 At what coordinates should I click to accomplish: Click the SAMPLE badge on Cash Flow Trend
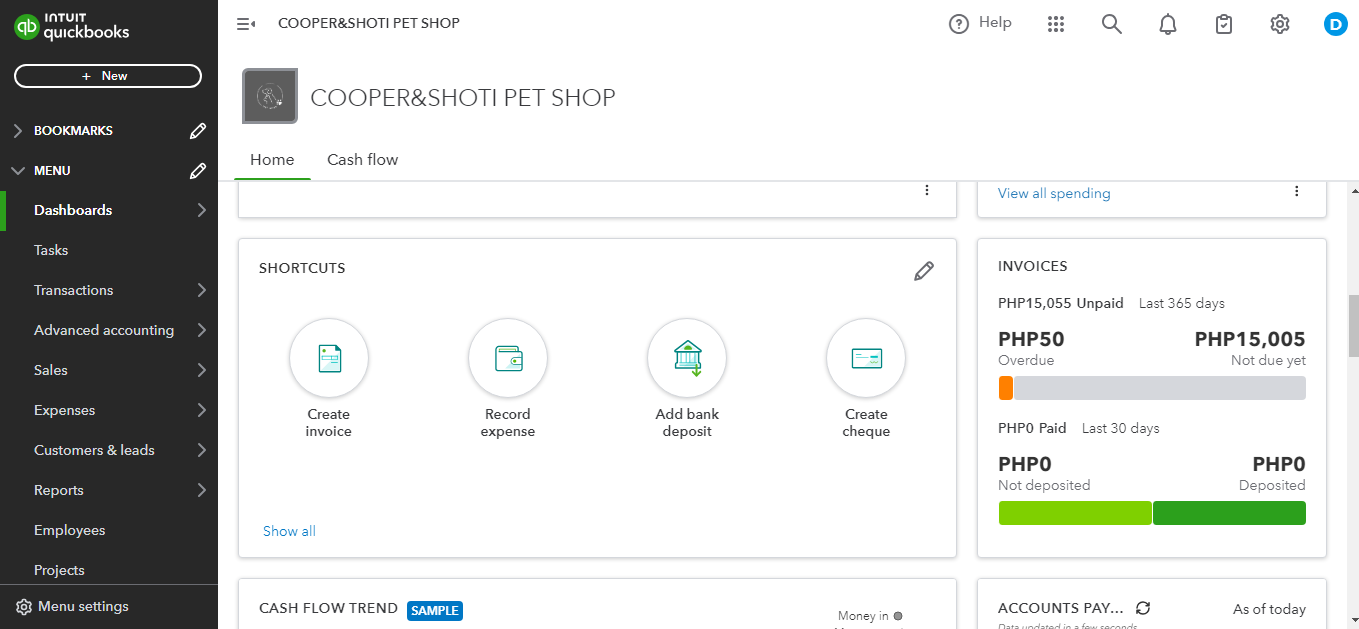pyautogui.click(x=435, y=610)
